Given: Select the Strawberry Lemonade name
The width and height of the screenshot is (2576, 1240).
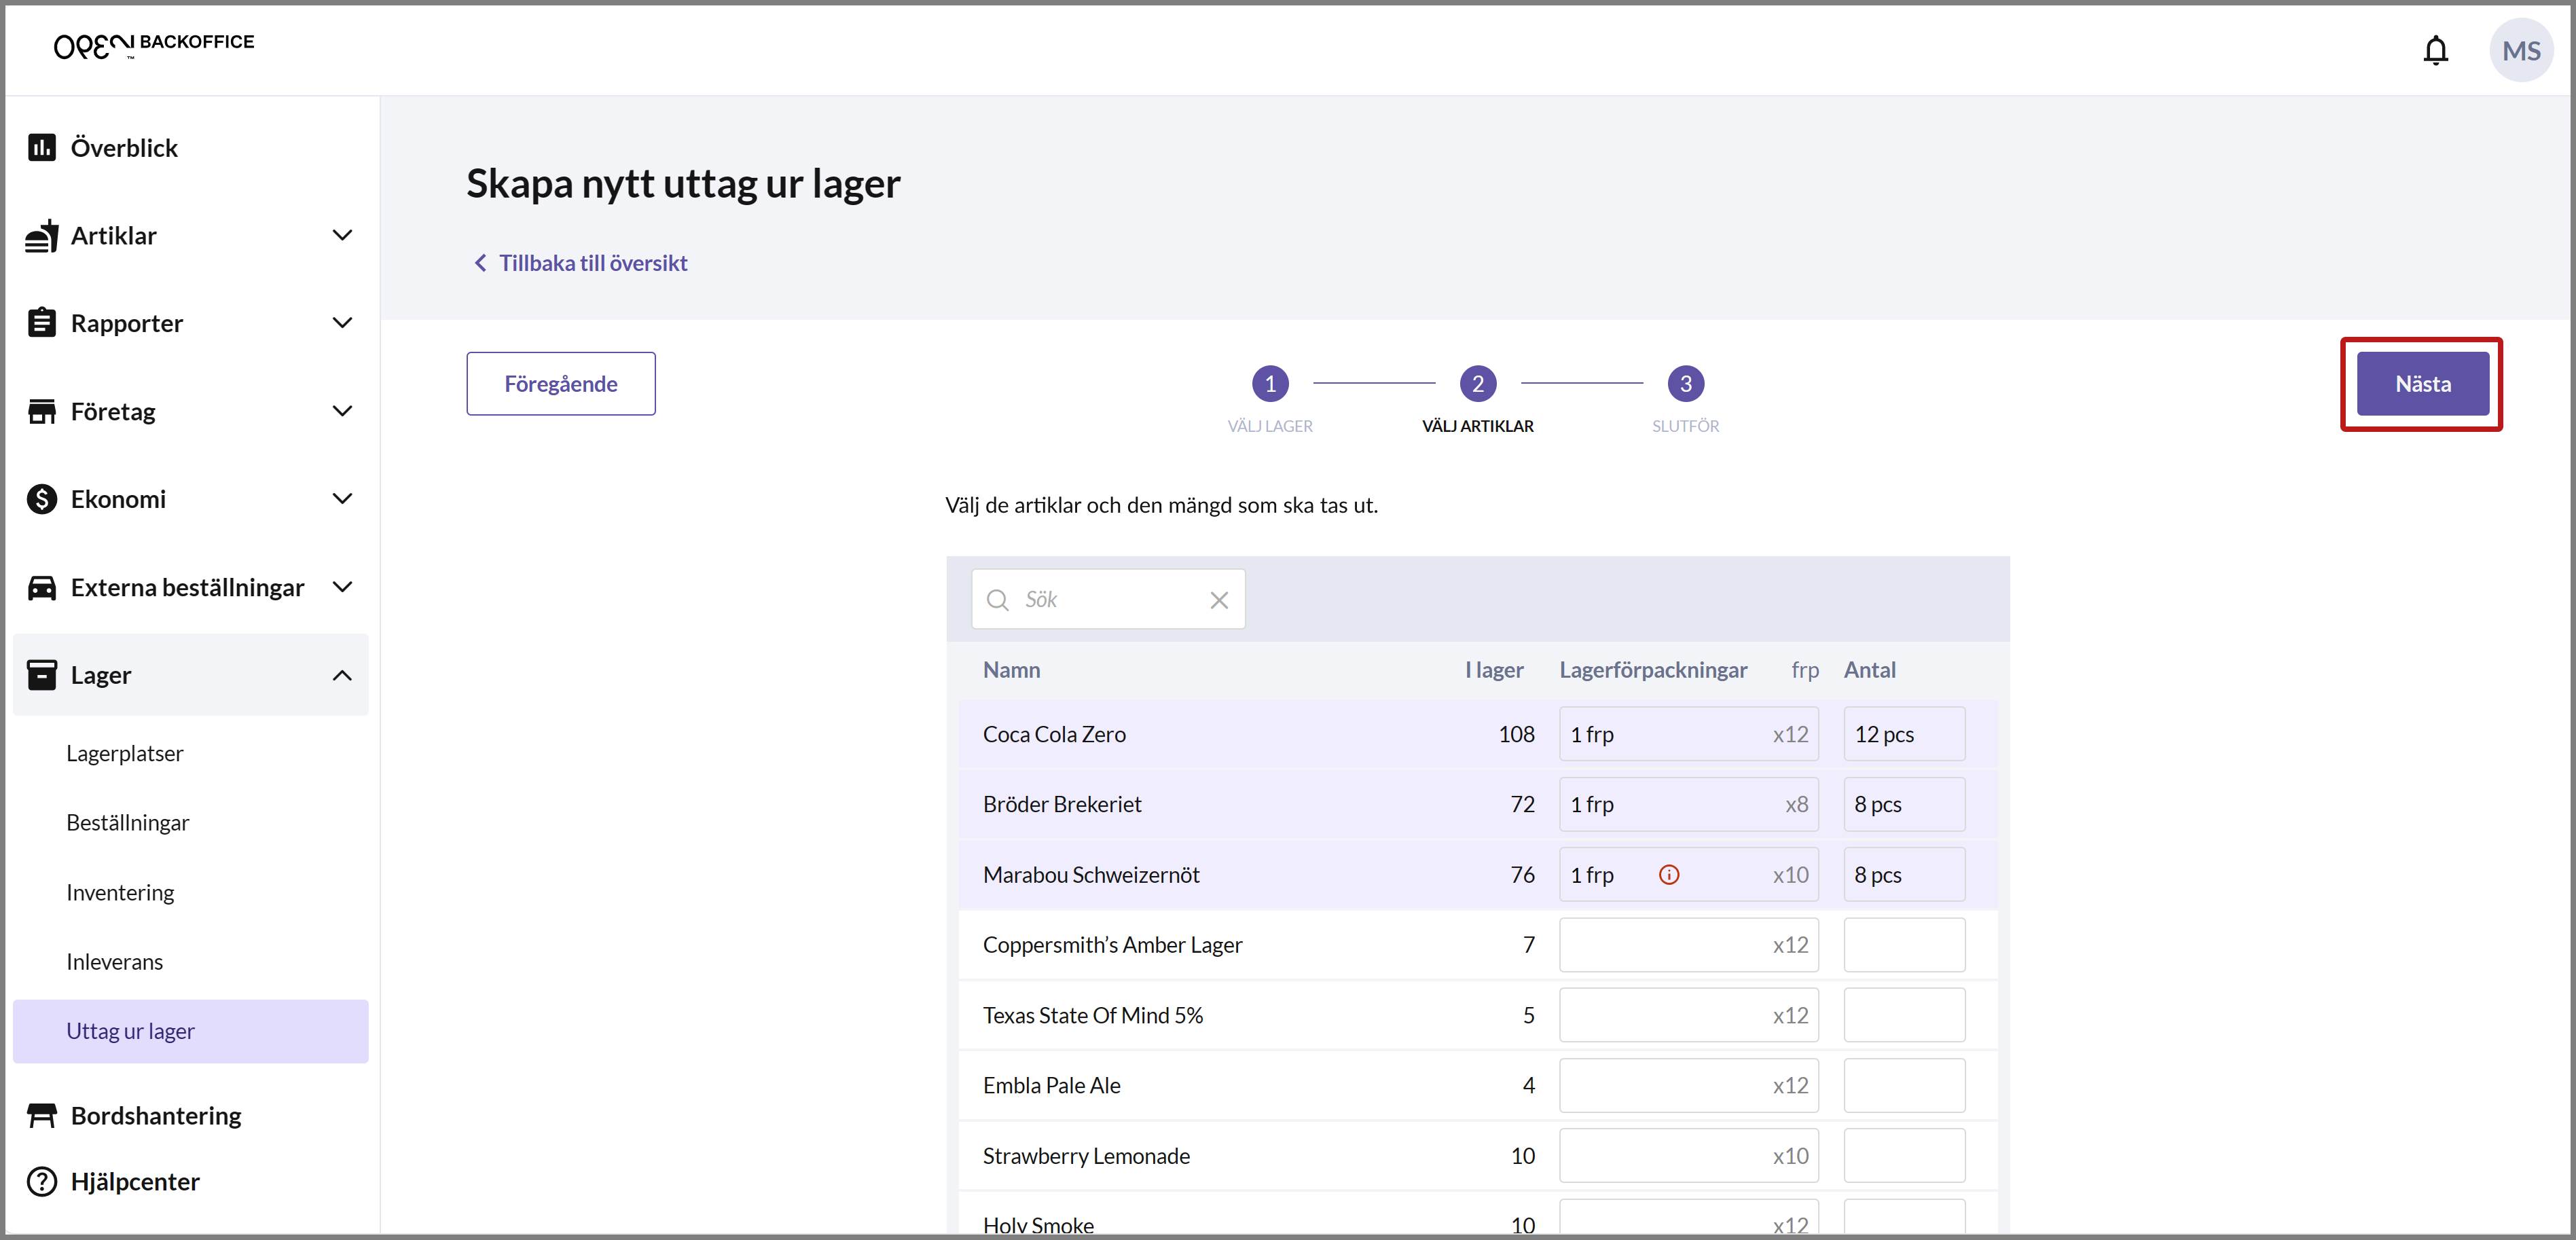Looking at the screenshot, I should pyautogui.click(x=1086, y=1156).
